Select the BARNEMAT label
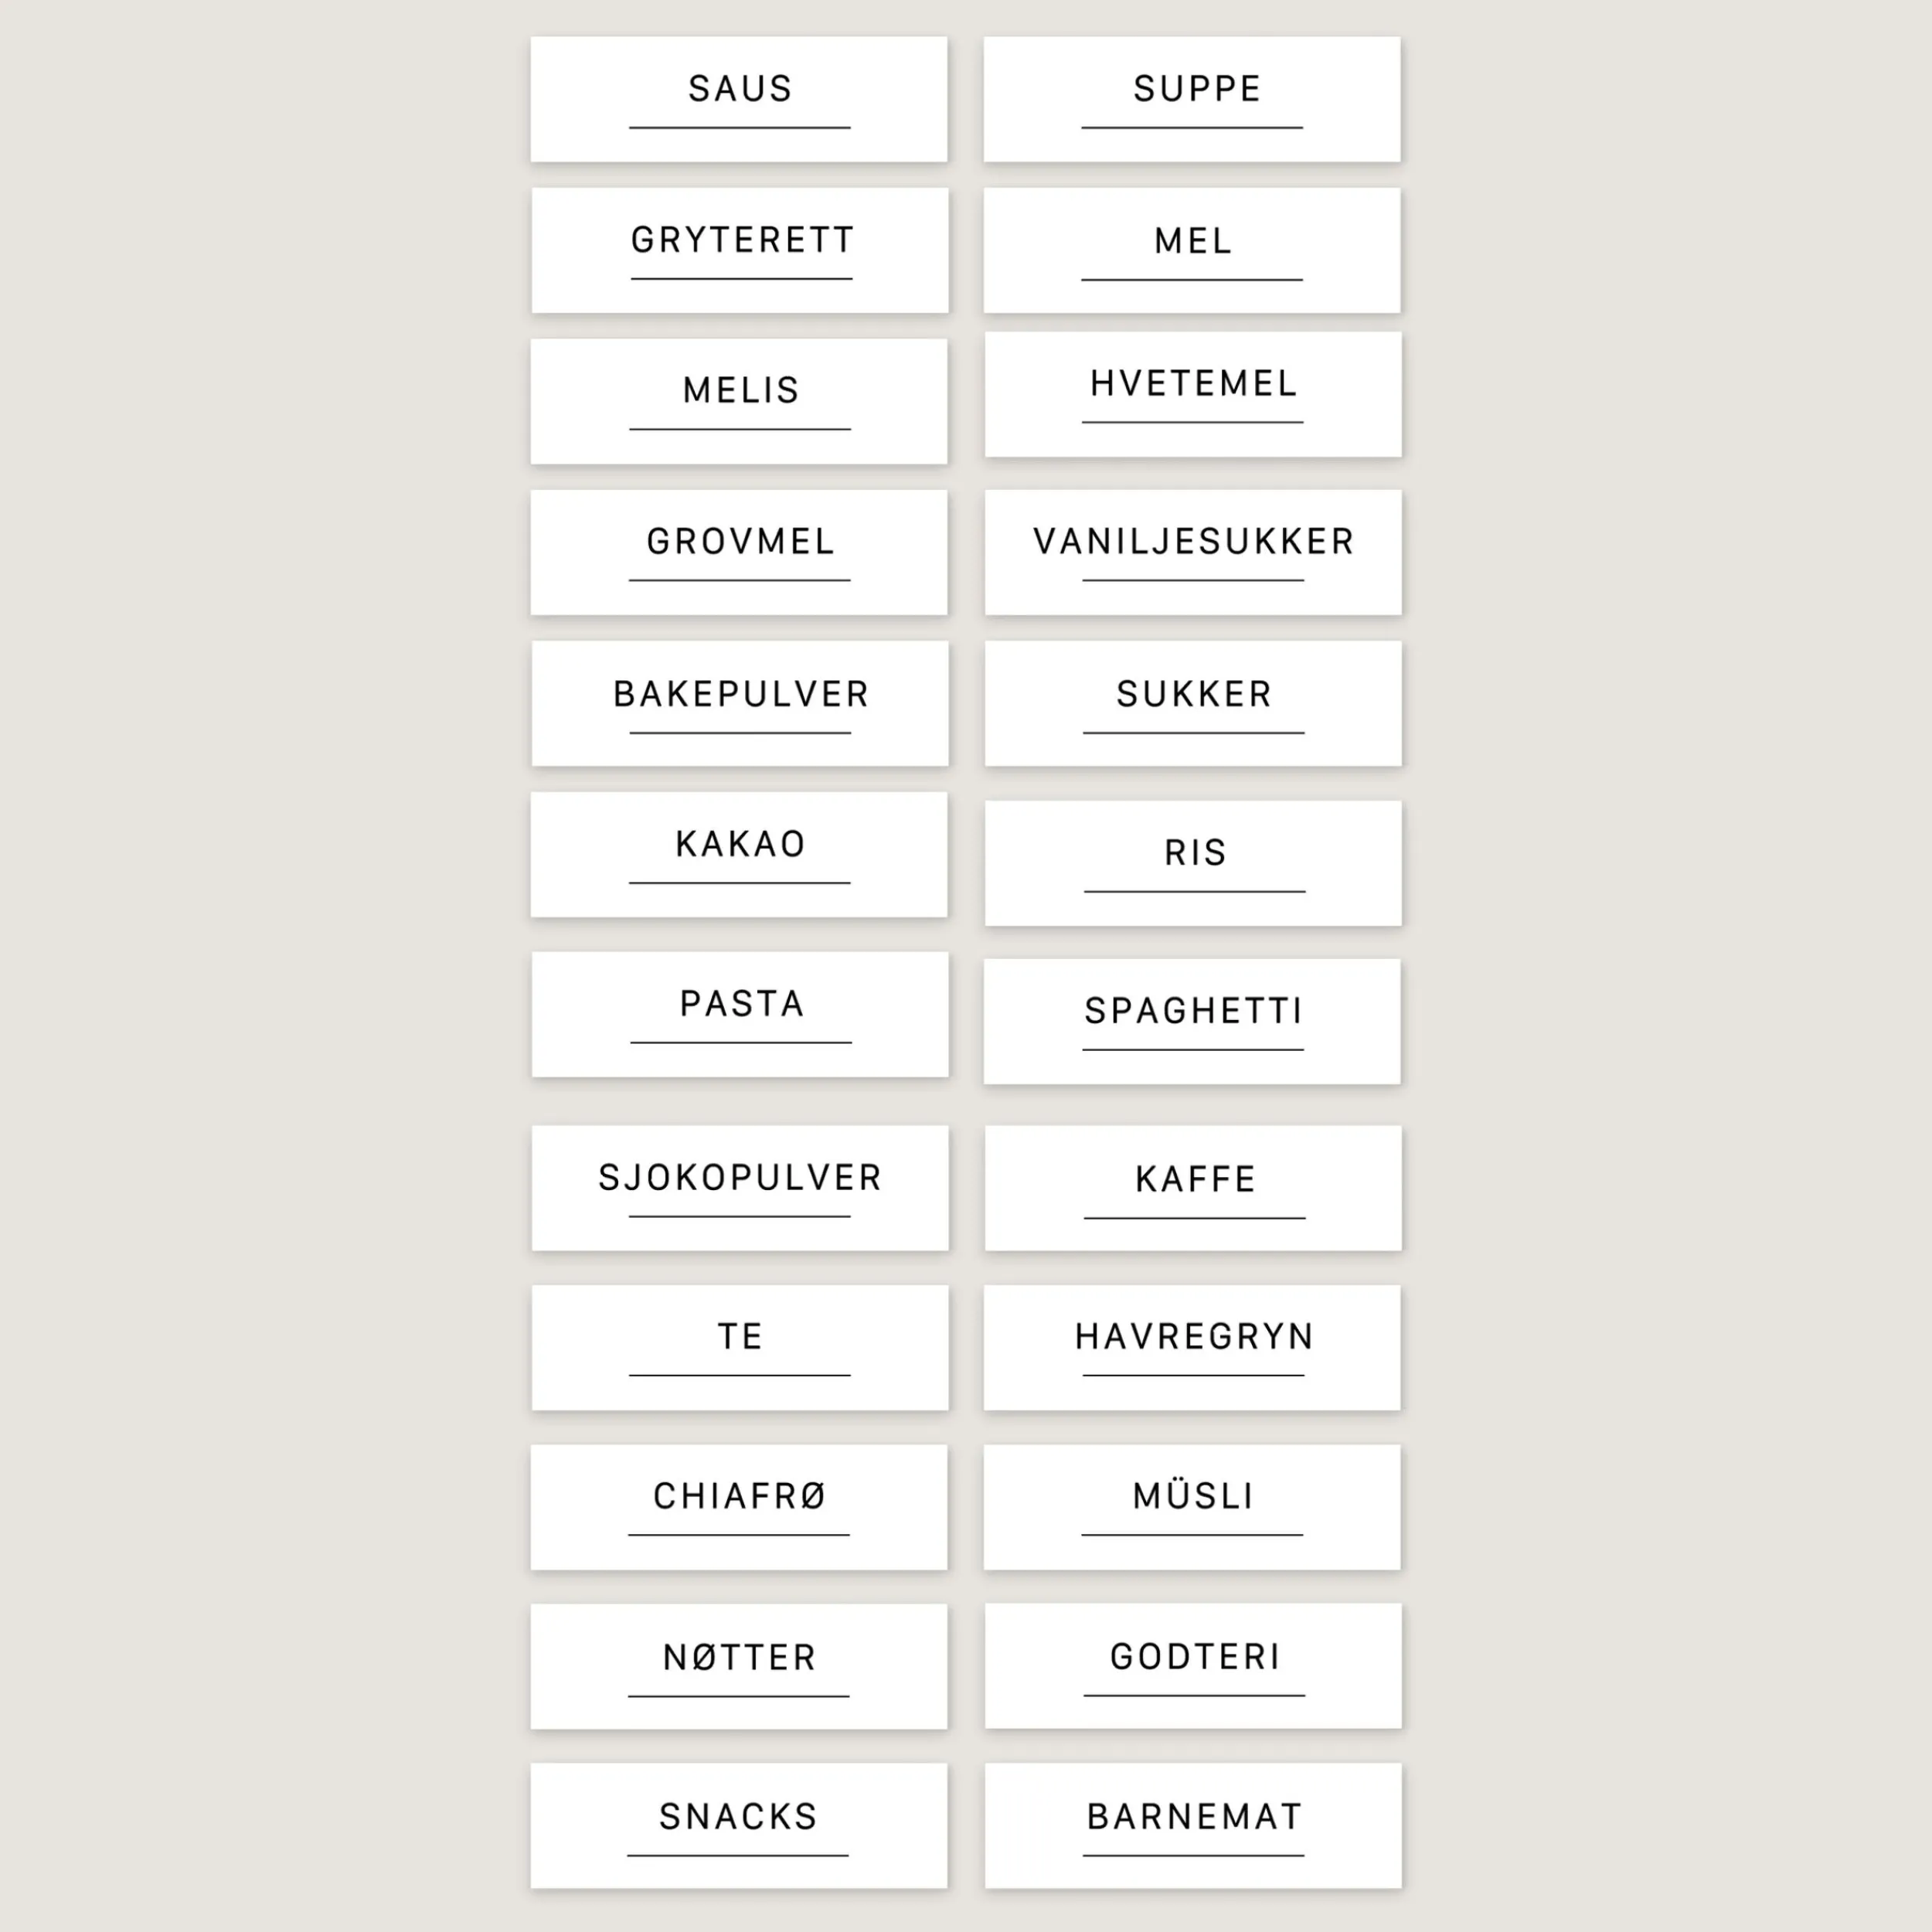 pyautogui.click(x=1193, y=1825)
